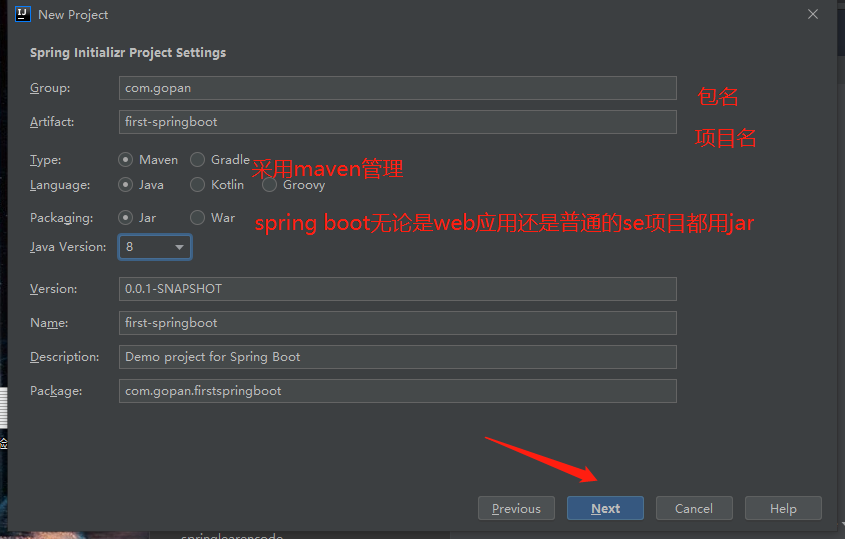Open Help for project settings
Image resolution: width=845 pixels, height=539 pixels.
tap(783, 508)
